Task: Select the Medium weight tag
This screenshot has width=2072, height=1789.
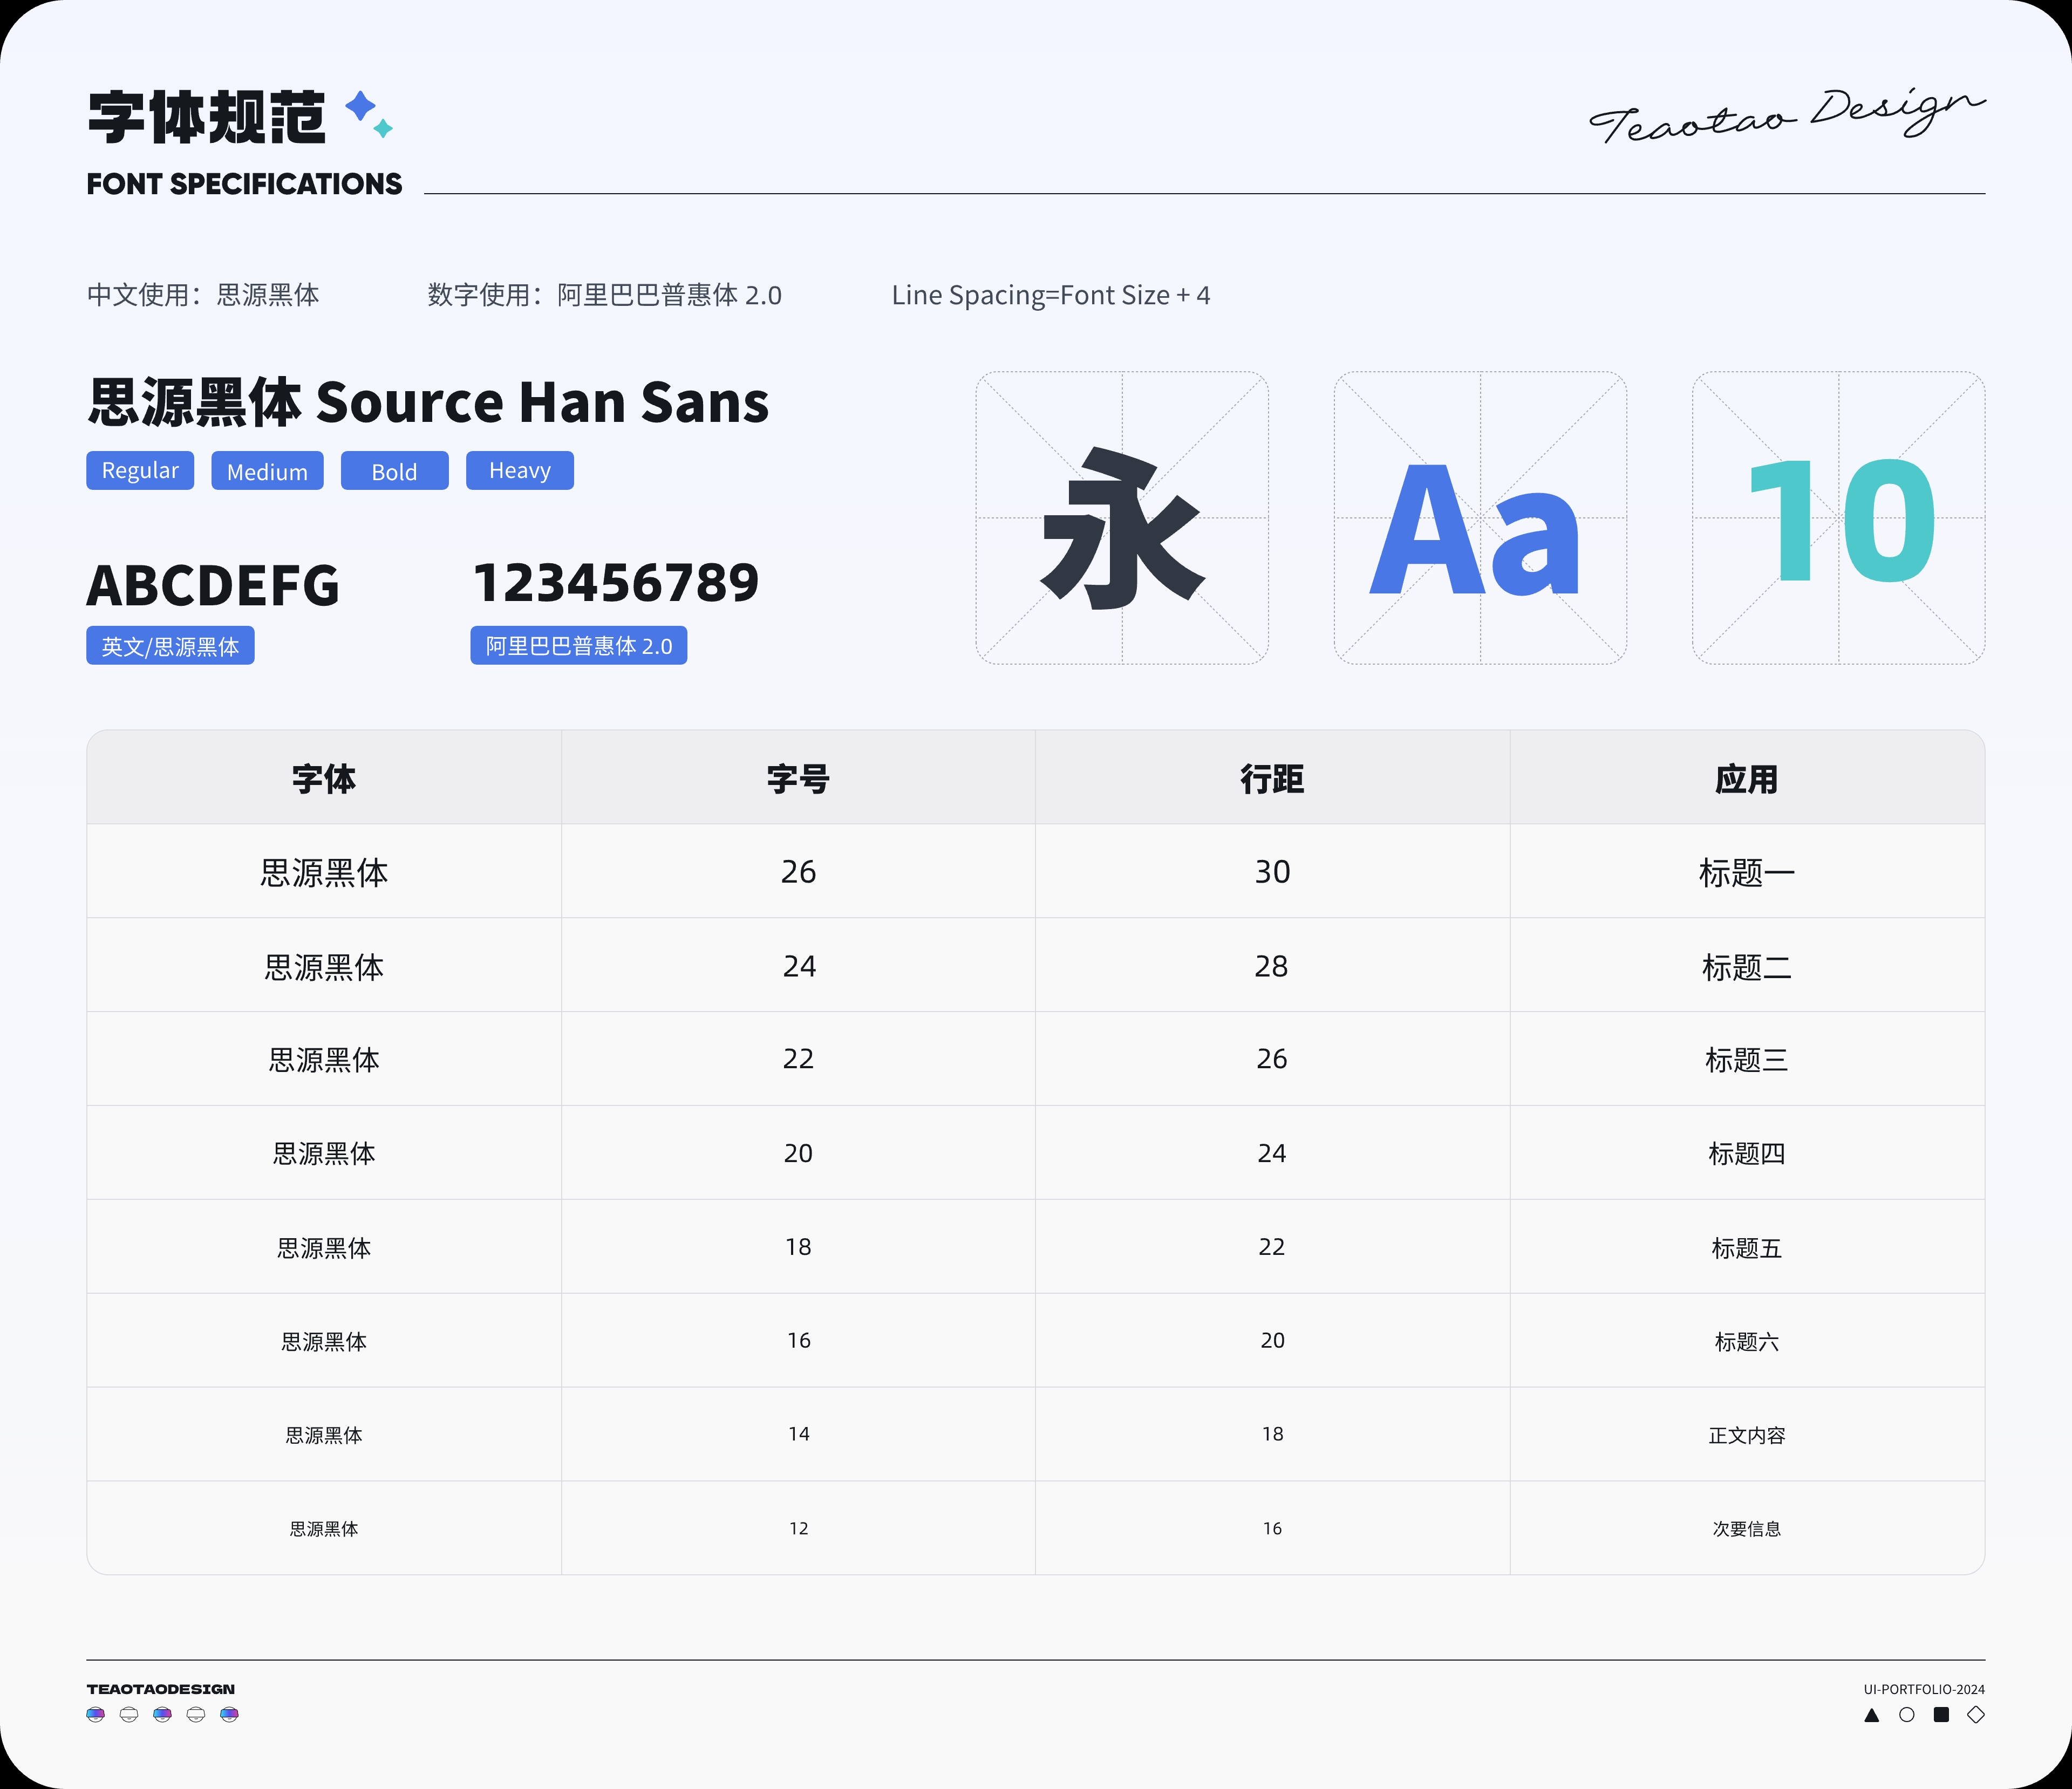Action: (x=267, y=471)
